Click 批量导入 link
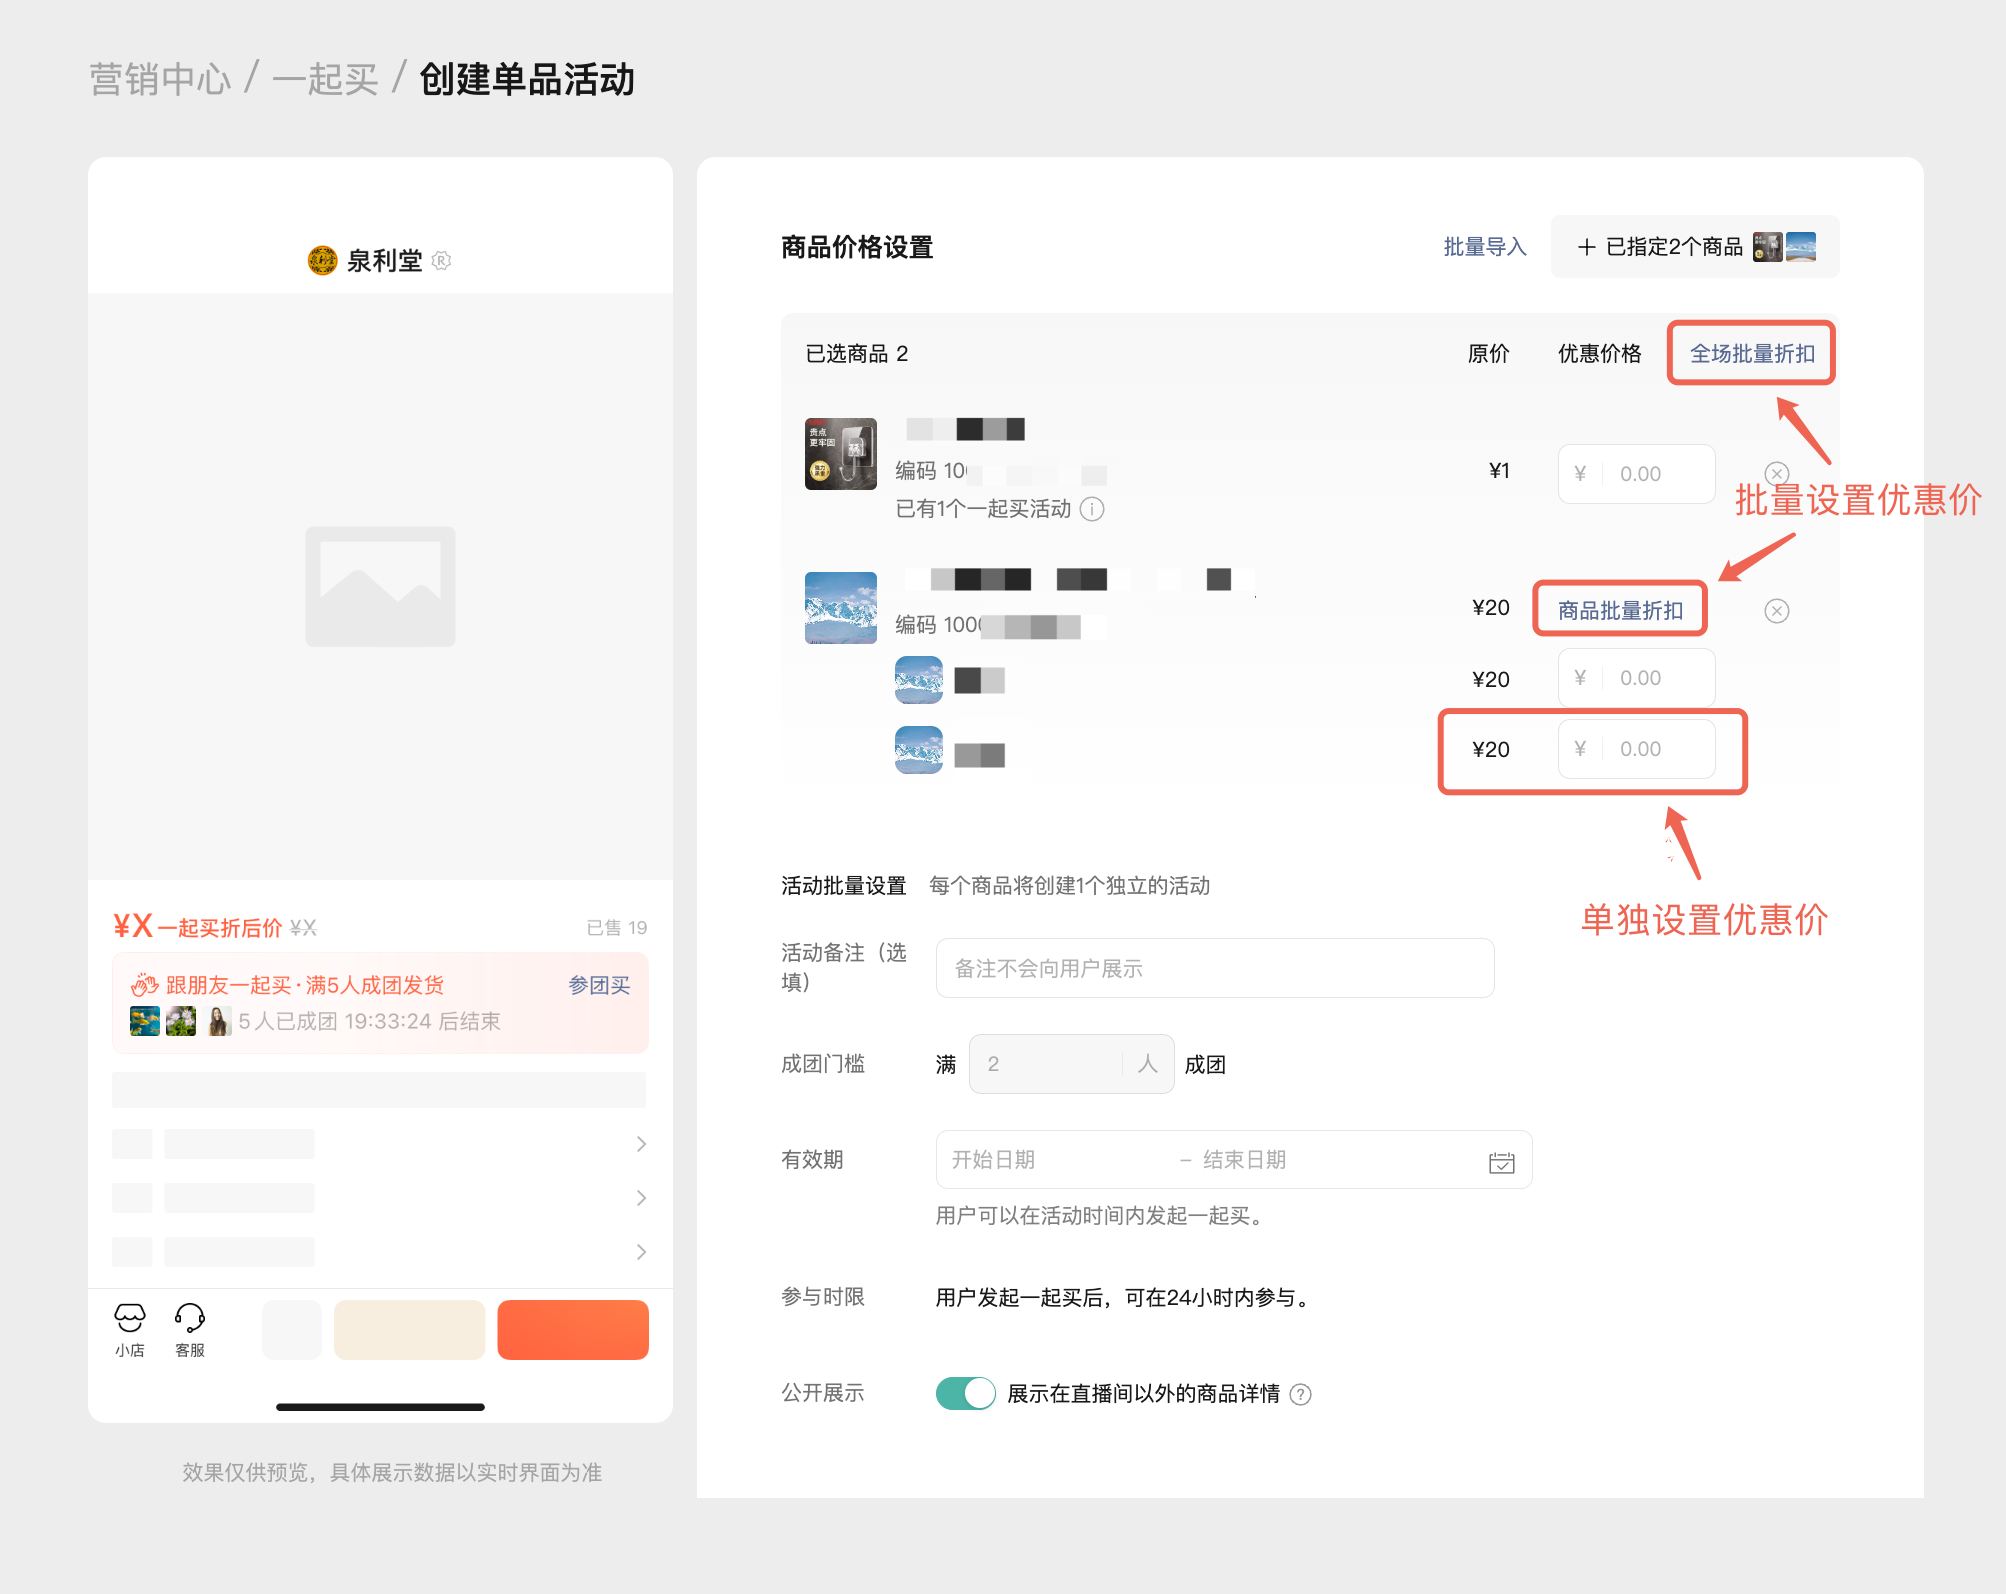This screenshot has width=2006, height=1594. [x=1484, y=247]
